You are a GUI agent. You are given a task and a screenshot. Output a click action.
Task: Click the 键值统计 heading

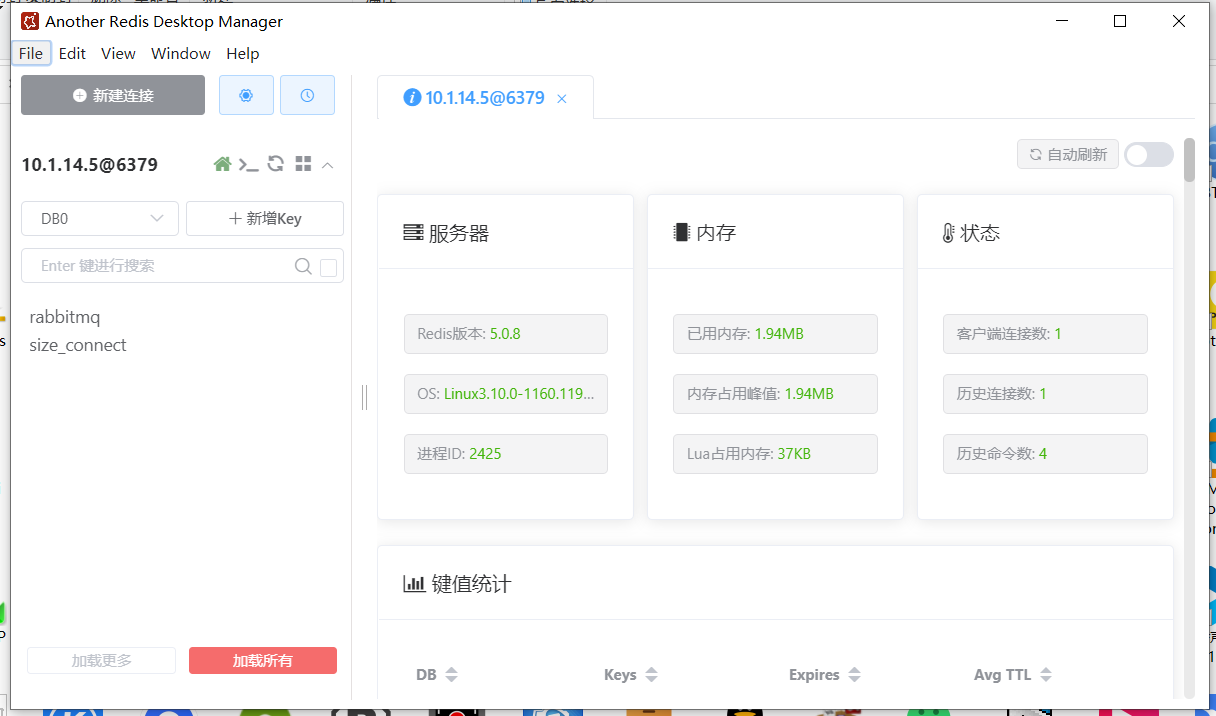[x=457, y=584]
